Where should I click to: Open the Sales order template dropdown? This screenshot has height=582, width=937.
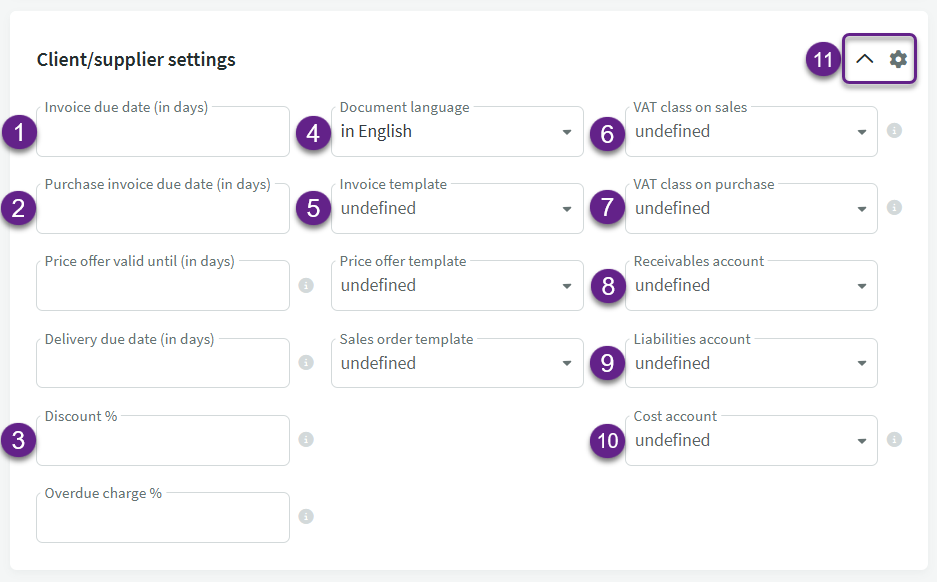click(x=457, y=364)
